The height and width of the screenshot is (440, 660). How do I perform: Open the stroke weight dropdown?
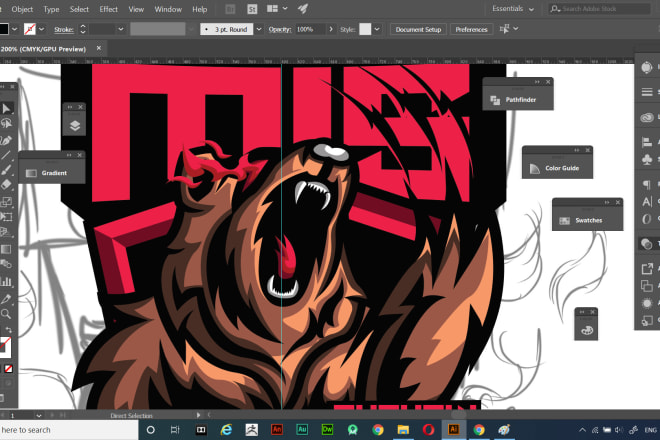(x=121, y=29)
